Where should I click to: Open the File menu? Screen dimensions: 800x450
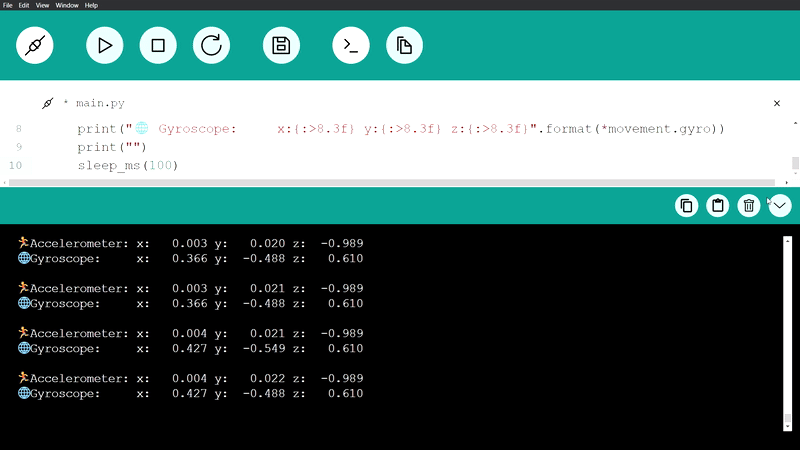click(x=9, y=5)
